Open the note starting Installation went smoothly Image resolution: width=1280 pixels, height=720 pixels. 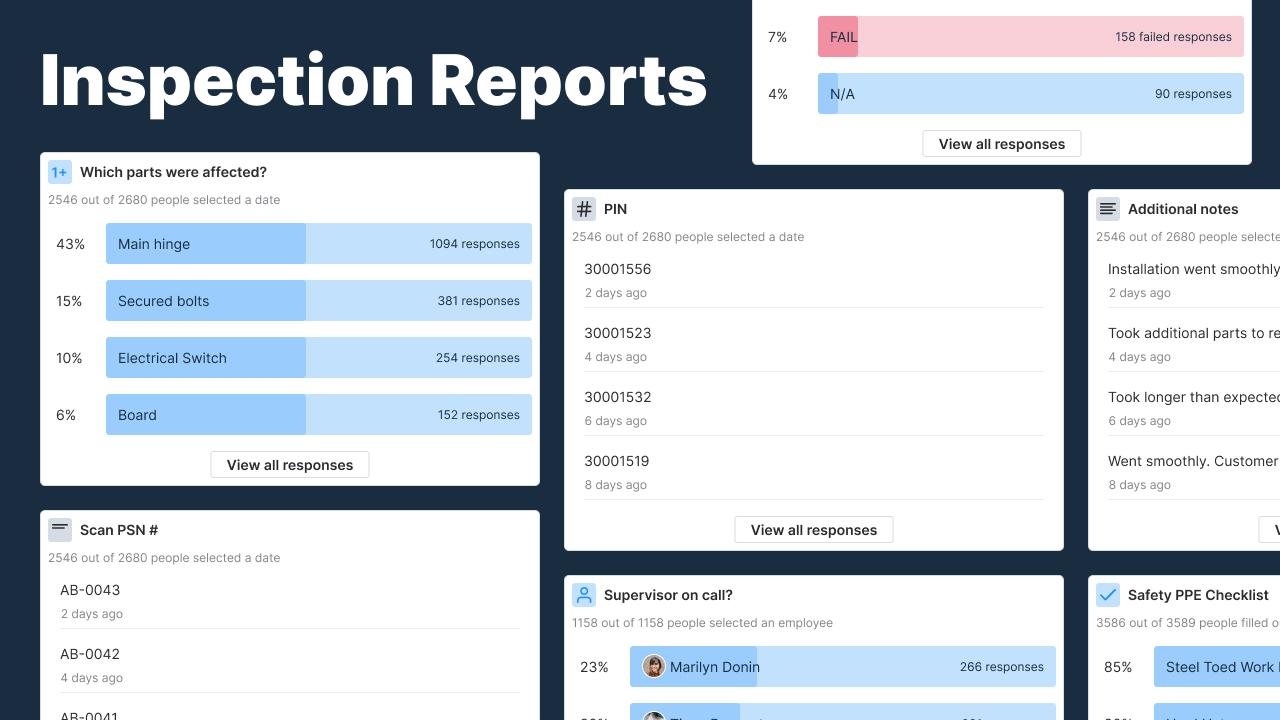(x=1190, y=269)
